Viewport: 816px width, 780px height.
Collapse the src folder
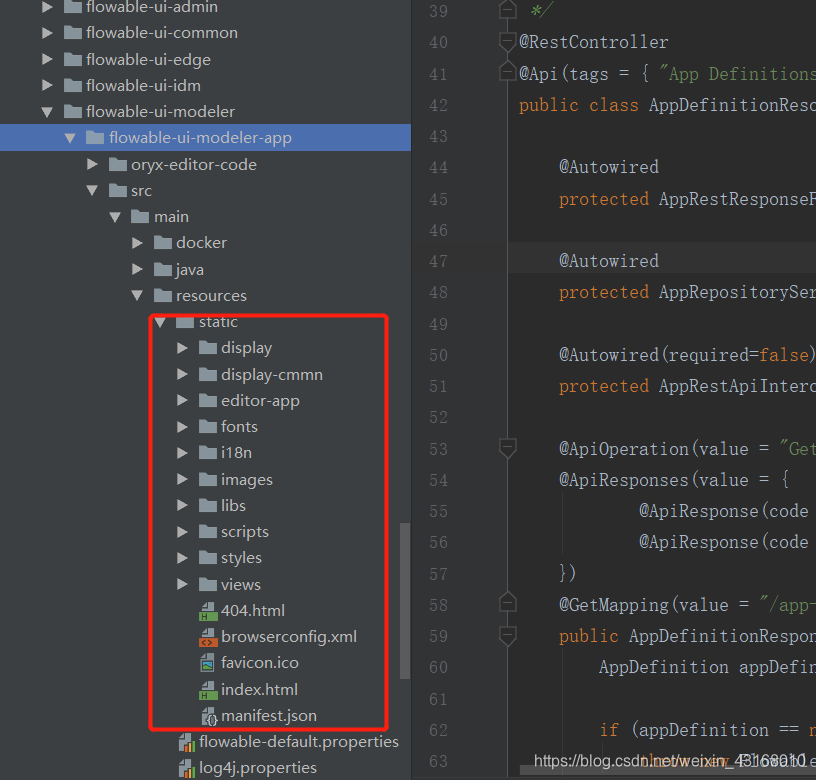pyautogui.click(x=92, y=190)
